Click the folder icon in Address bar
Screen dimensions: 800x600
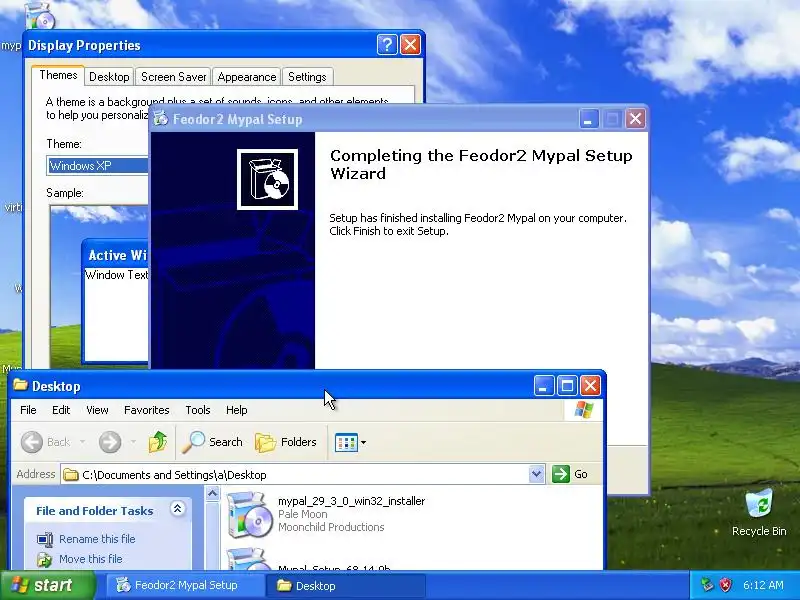(70, 475)
